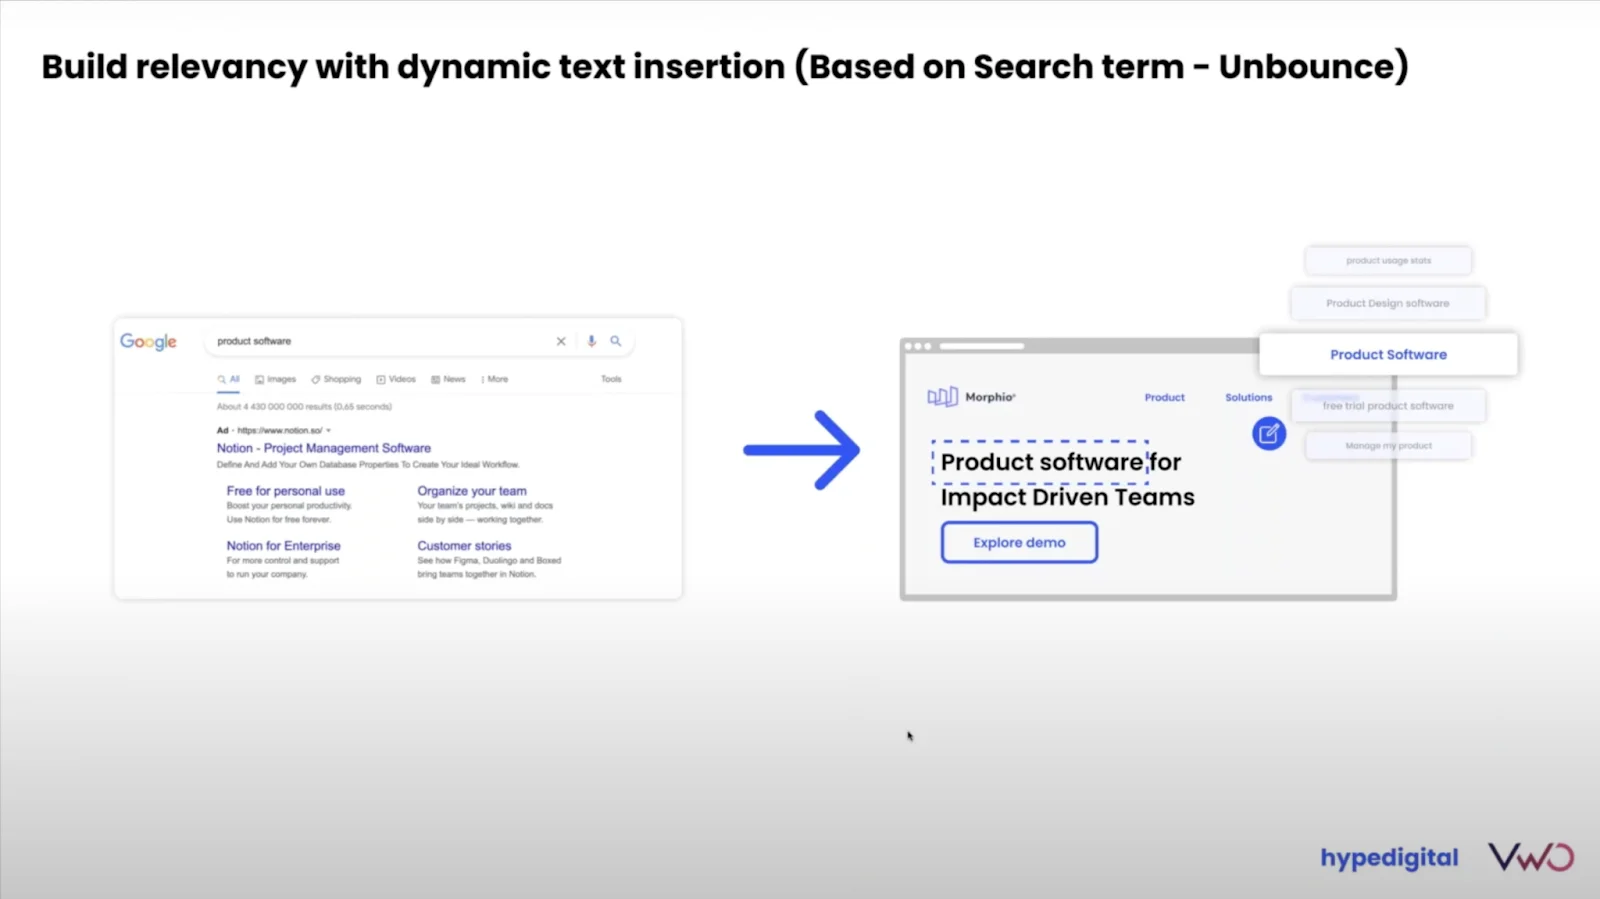Screen dimensions: 1600x899
Task: Switch to the Shopping tab
Action: pos(336,379)
